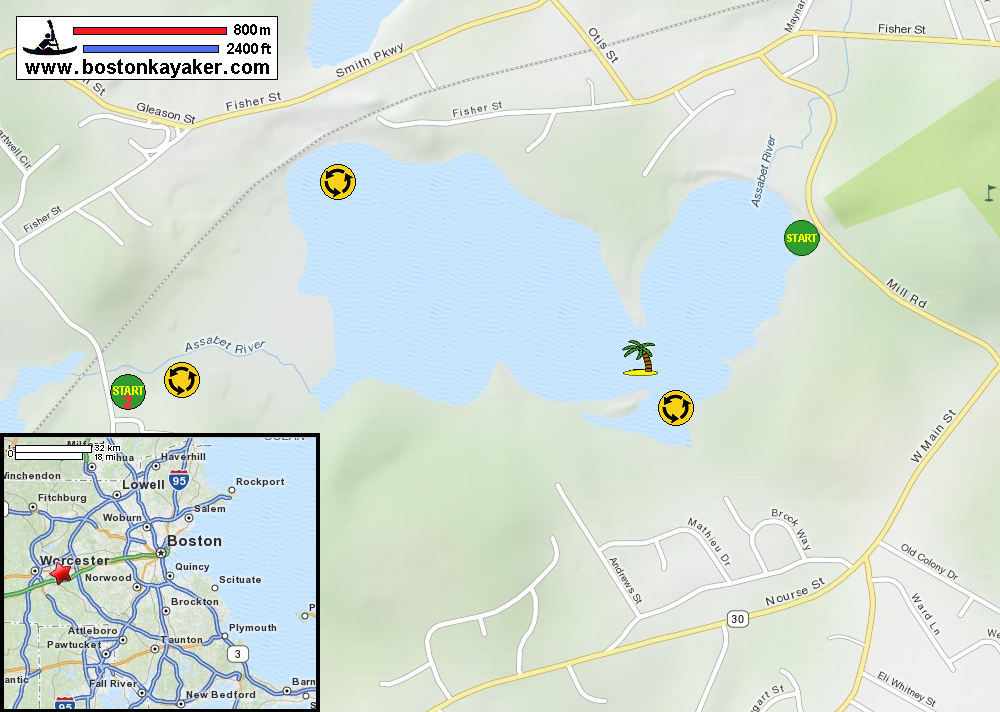Click Salem on the inset map

pyautogui.click(x=210, y=508)
